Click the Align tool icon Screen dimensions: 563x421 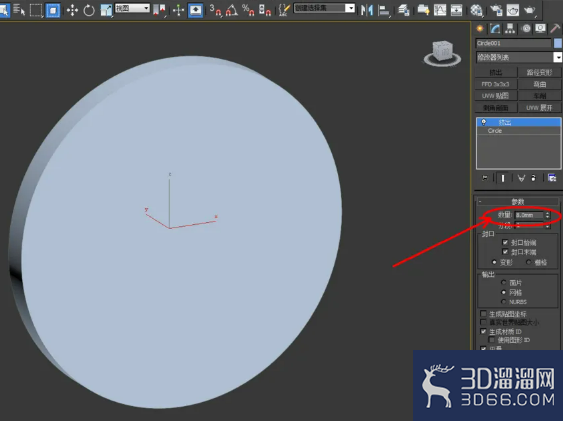click(x=384, y=10)
